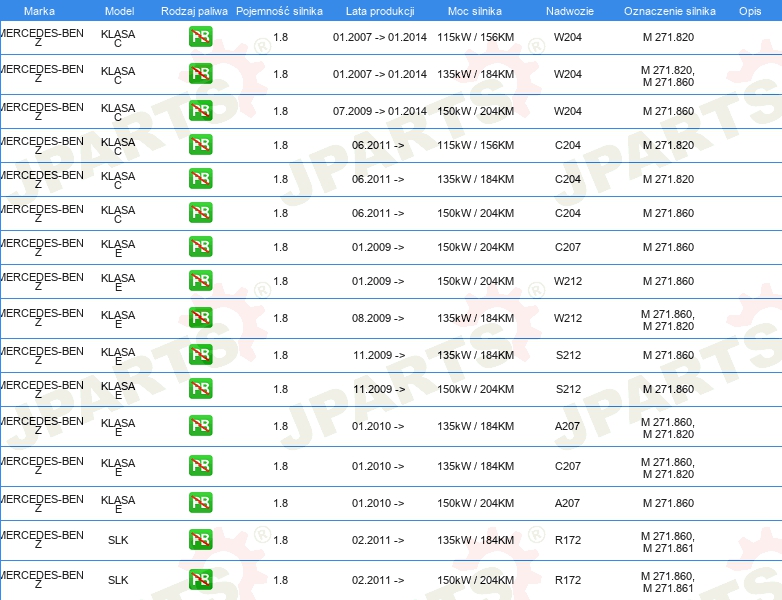
Task: Click the petrol fuel icon in the C204 135kW row
Action: [200, 179]
